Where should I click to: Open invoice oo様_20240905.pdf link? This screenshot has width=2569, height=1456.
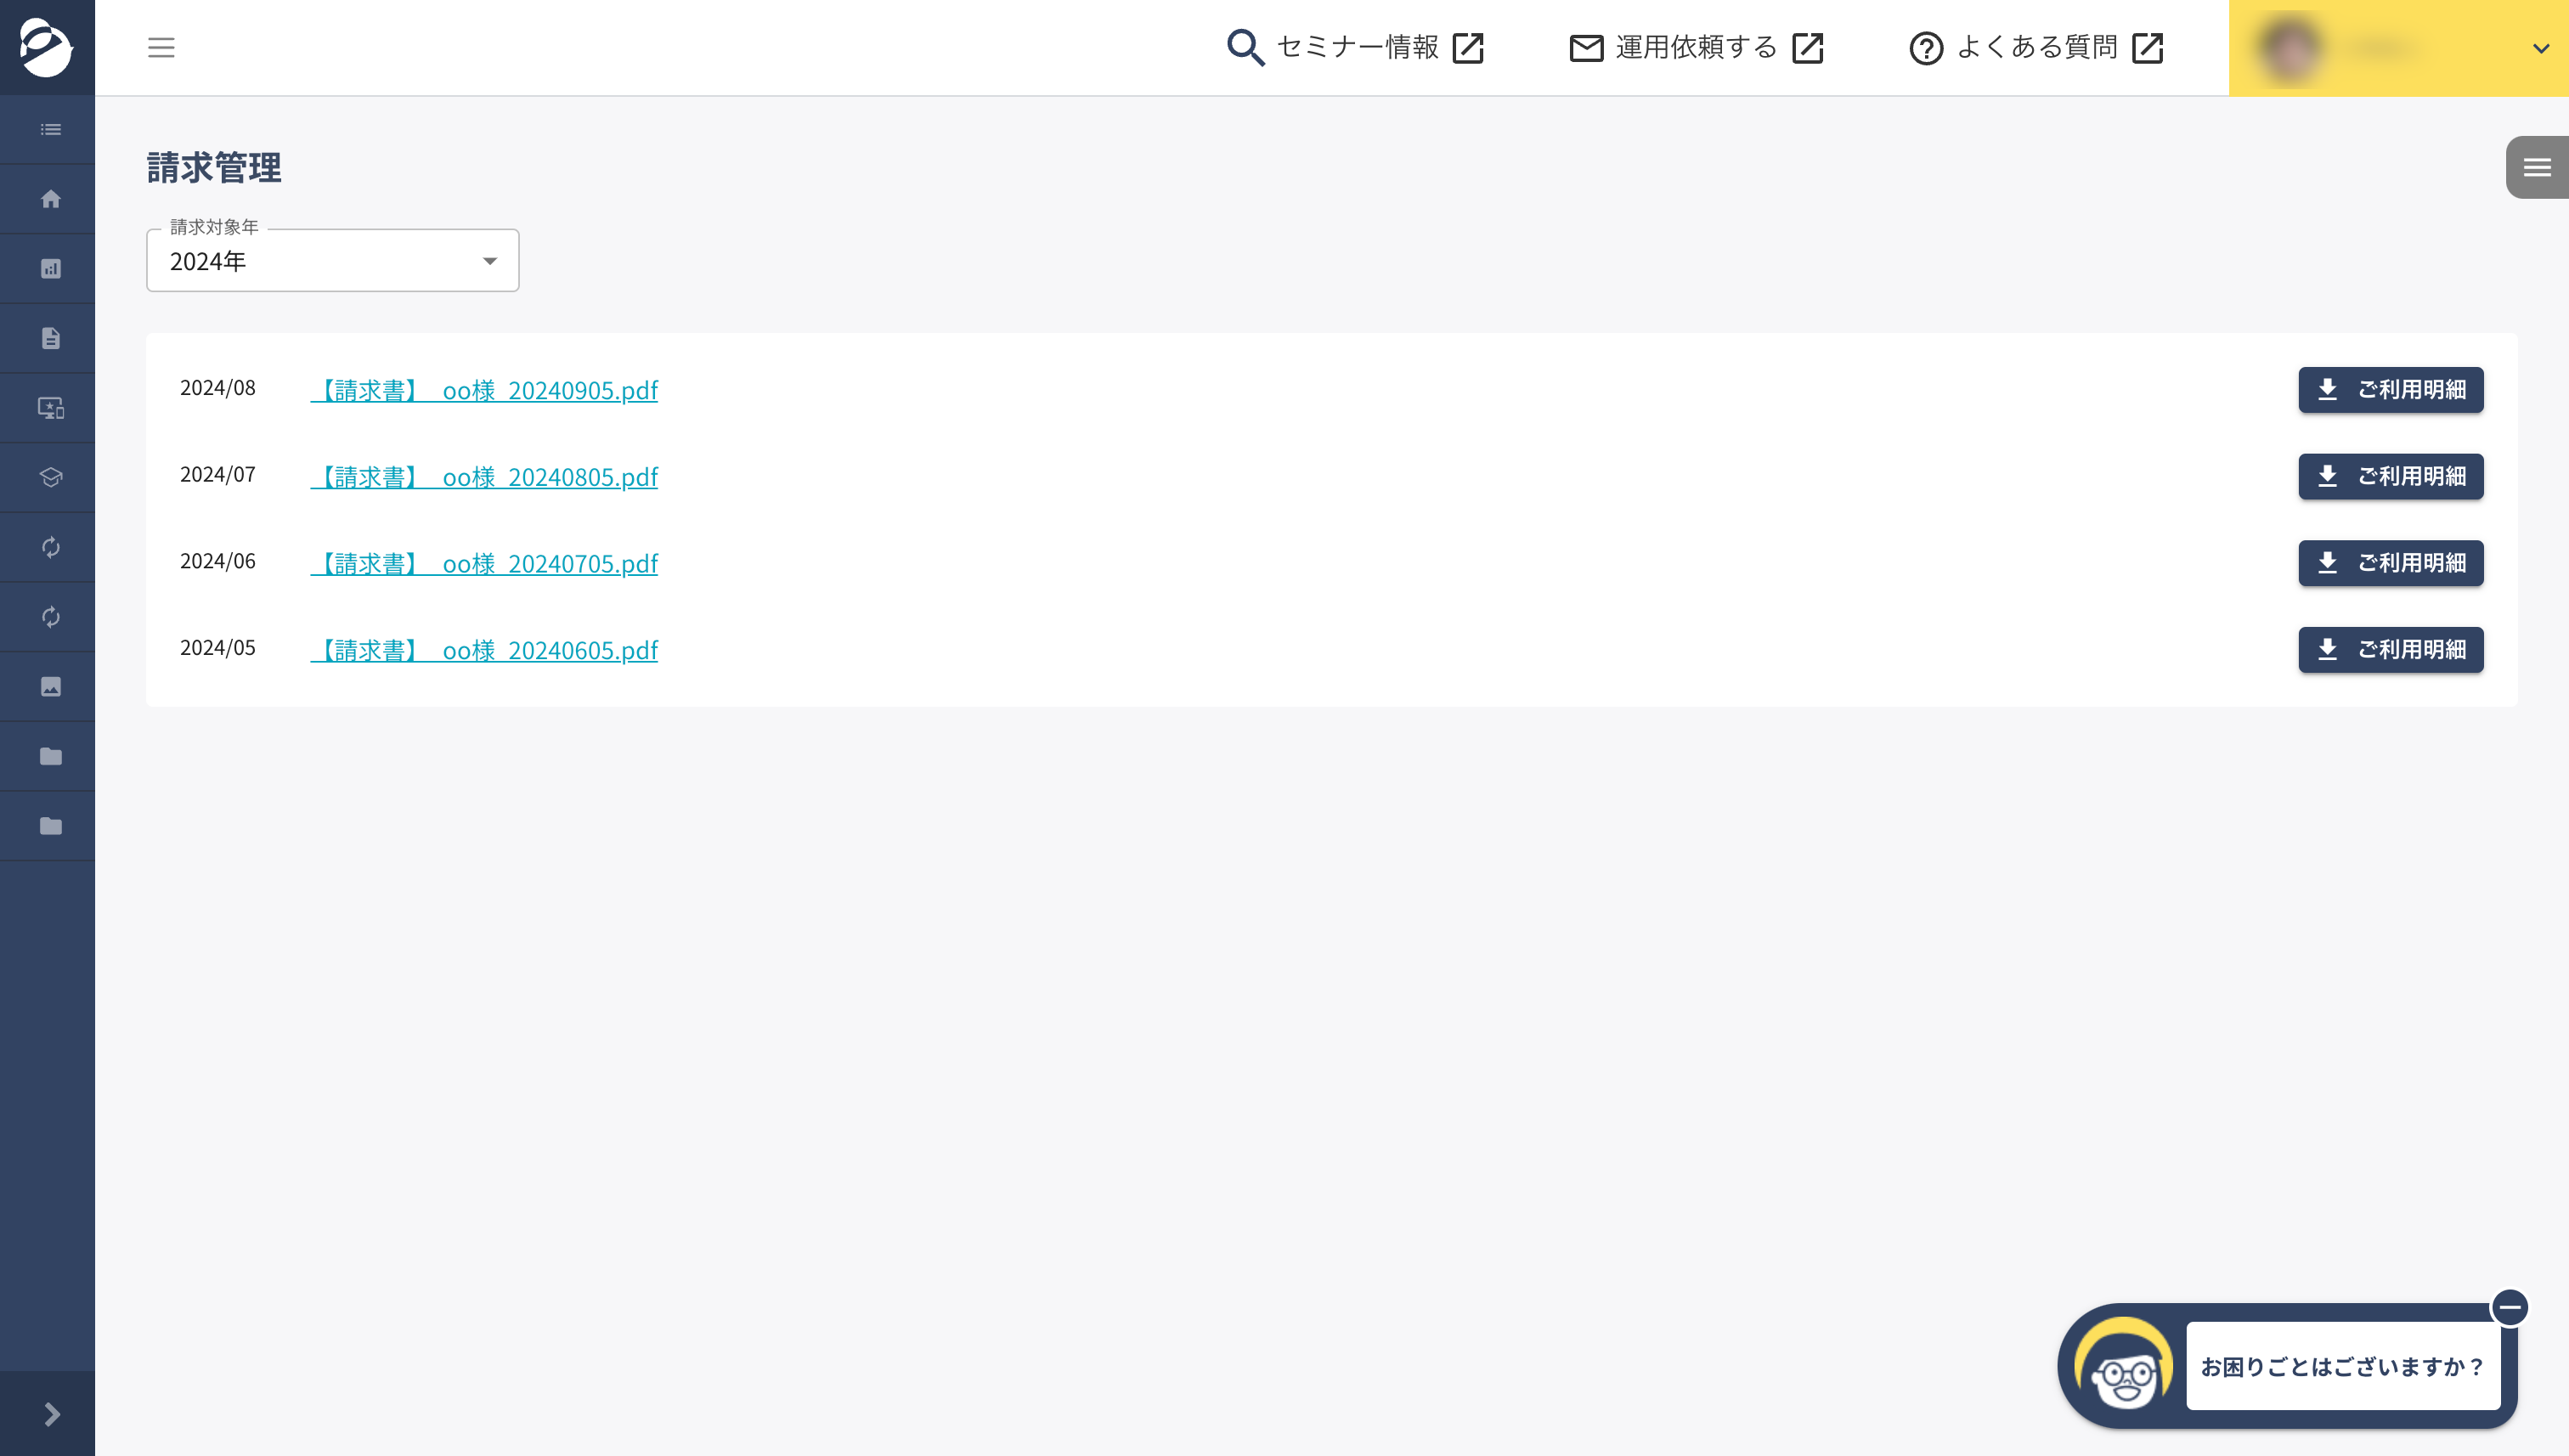tap(485, 390)
